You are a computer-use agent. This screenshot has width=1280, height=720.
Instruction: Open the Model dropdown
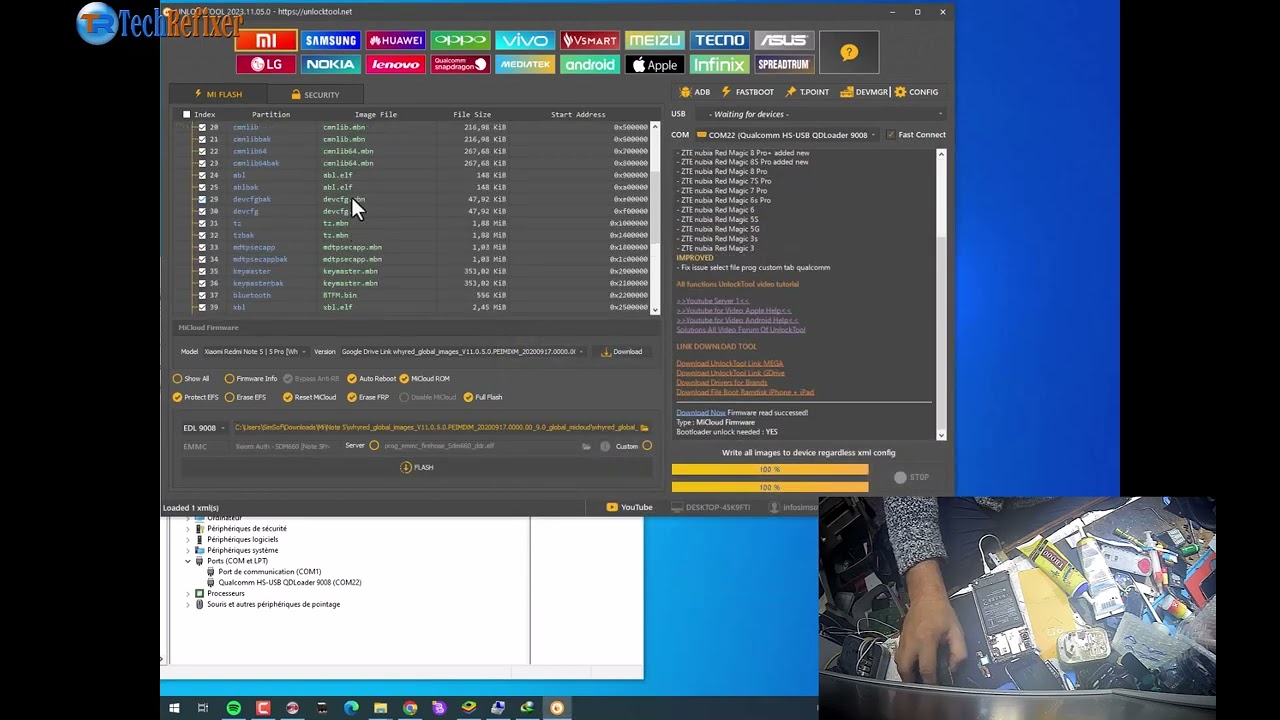point(254,352)
